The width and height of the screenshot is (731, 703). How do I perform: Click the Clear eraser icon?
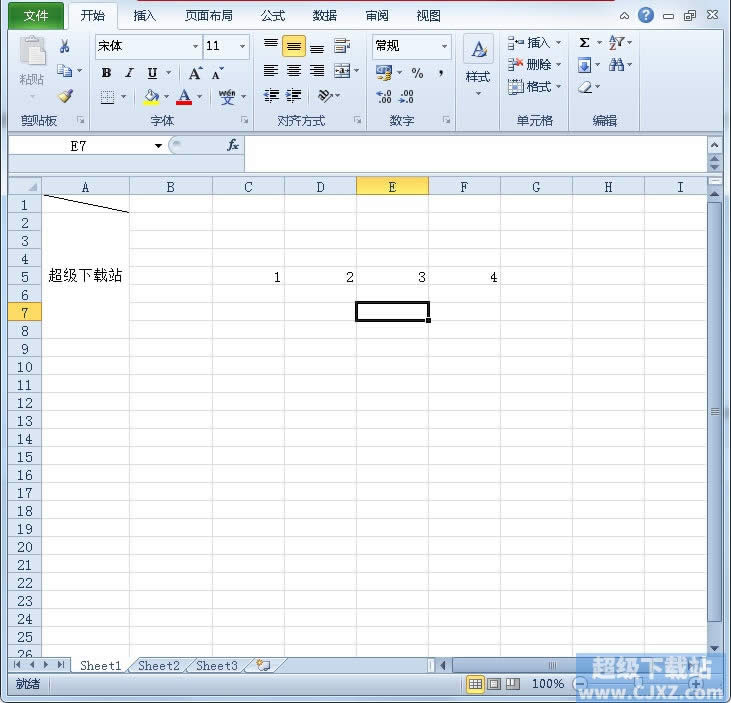point(585,87)
